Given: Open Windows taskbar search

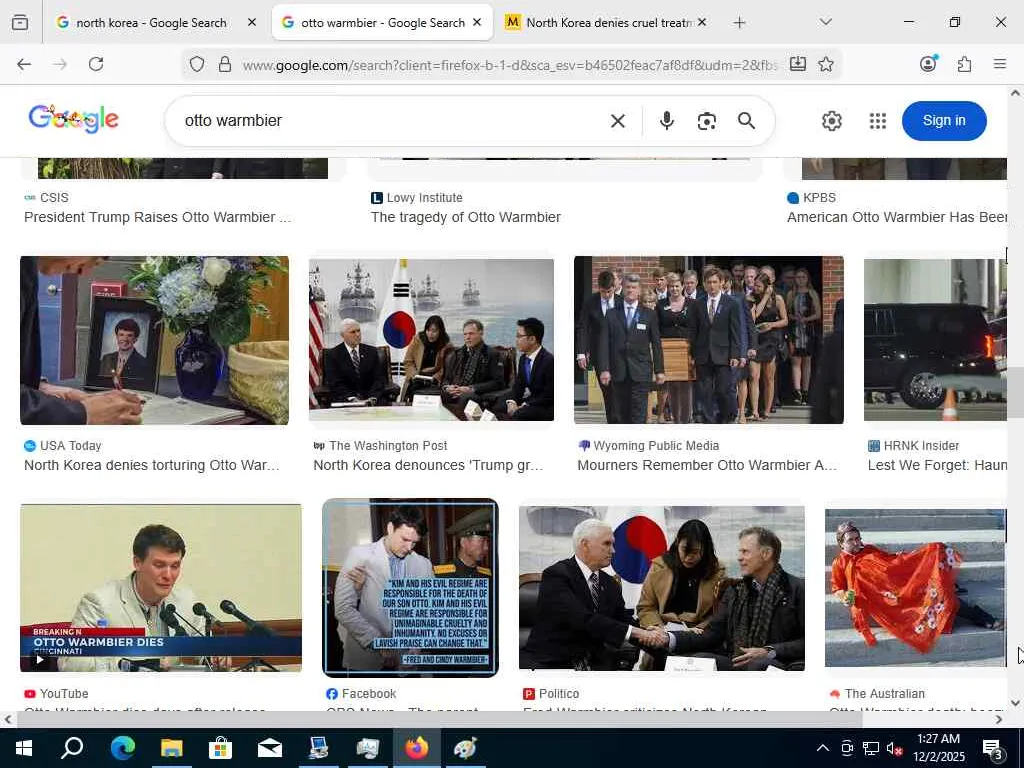Looking at the screenshot, I should 72,748.
